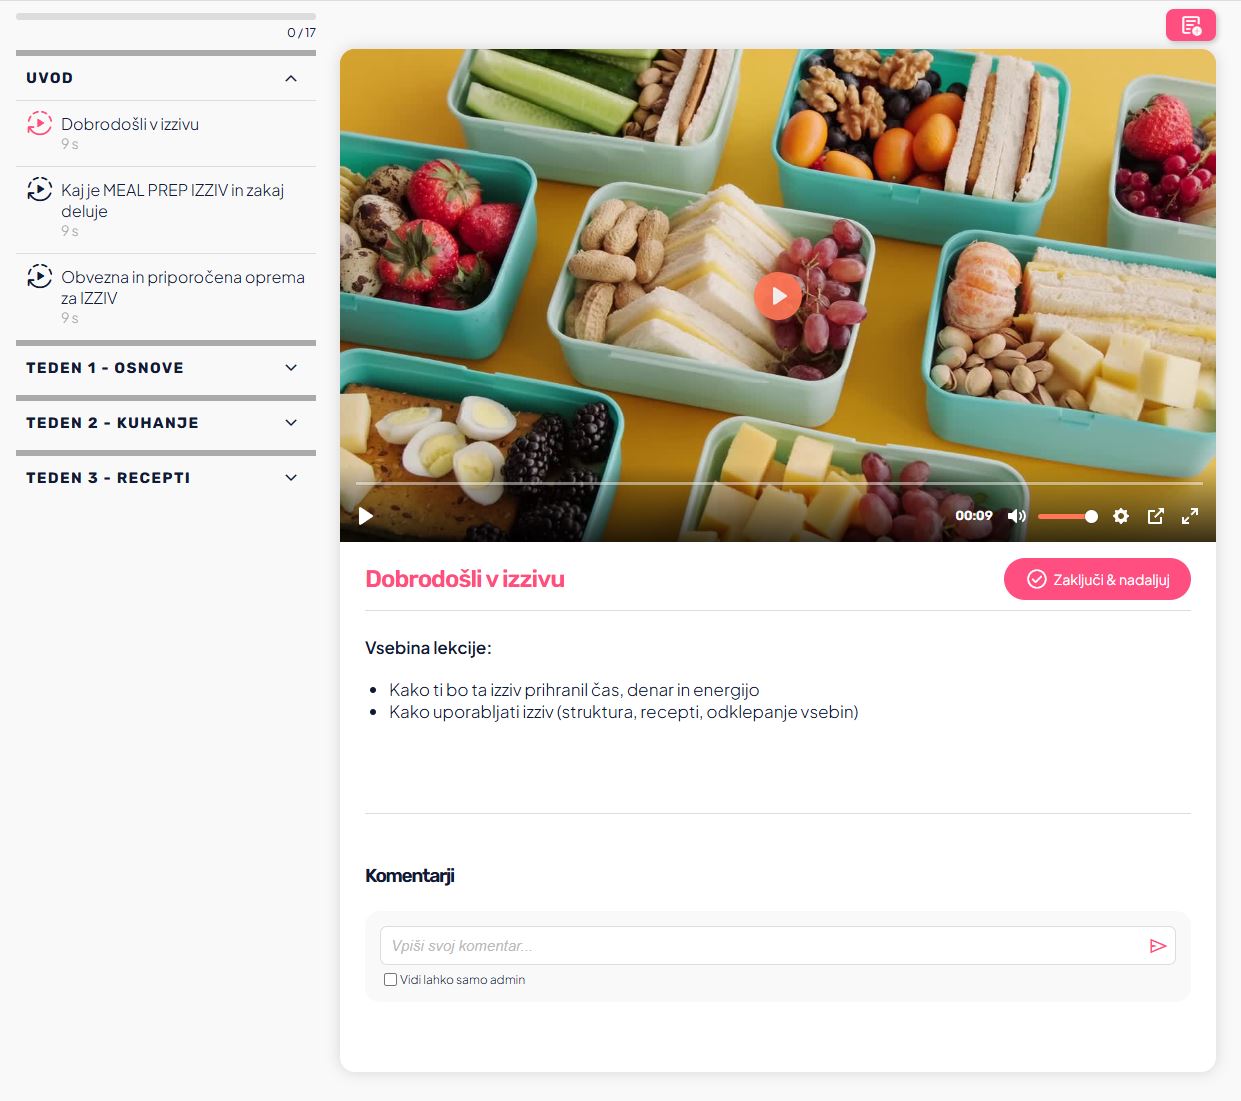This screenshot has height=1101, width=1241.
Task: Mute the video using the speaker icon
Action: (x=1016, y=516)
